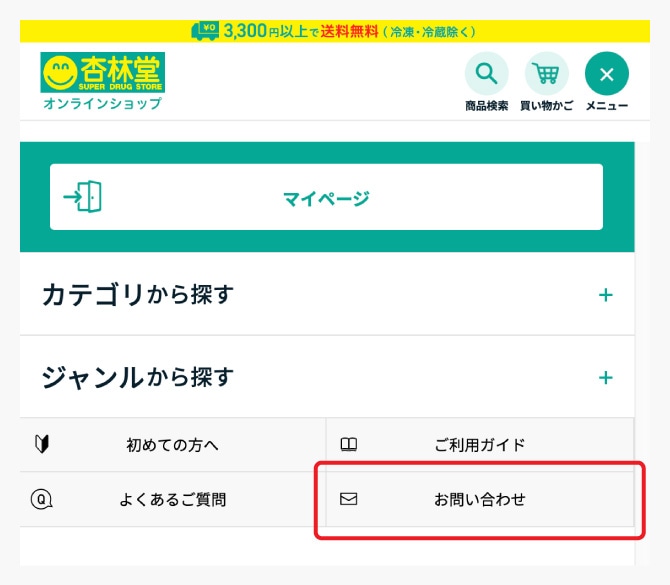670x585 pixels.
Task: Open the 買い物かご shopping cart icon
Action: point(547,73)
